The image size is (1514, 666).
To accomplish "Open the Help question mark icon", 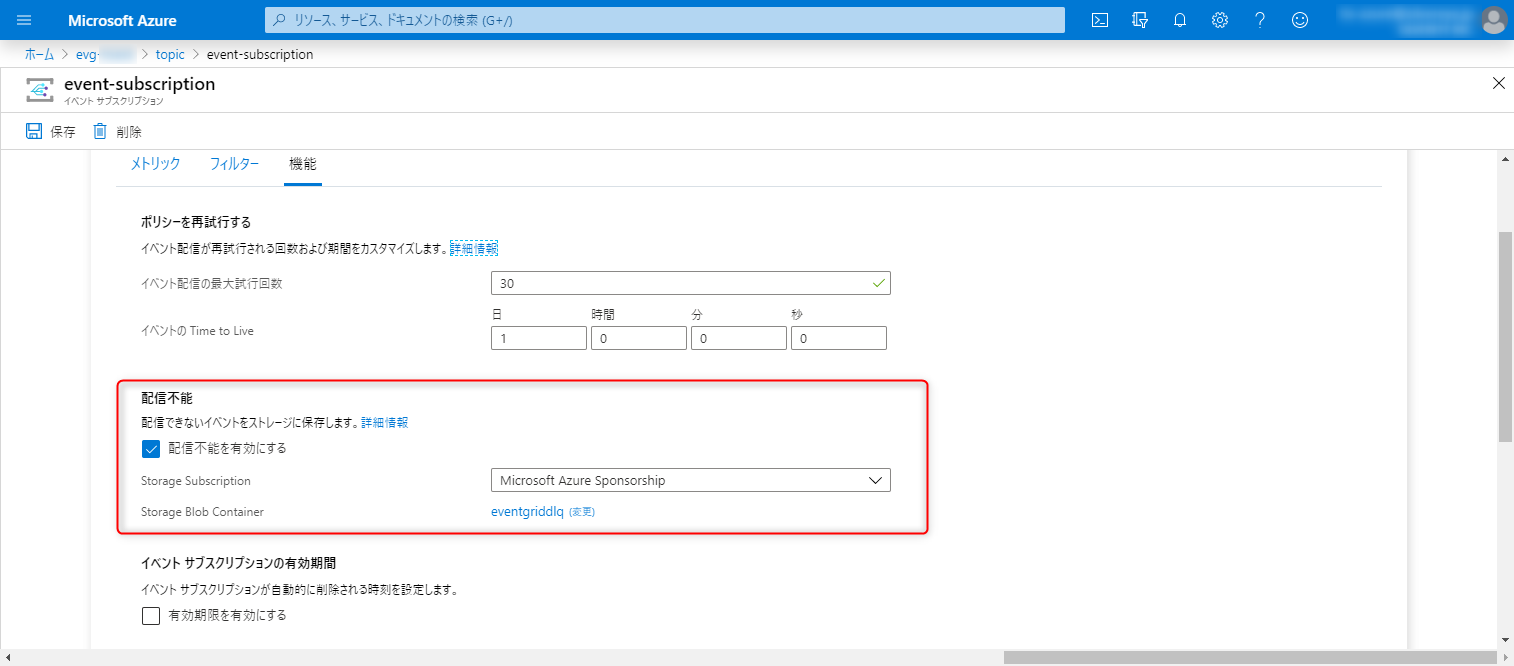I will pyautogui.click(x=1260, y=20).
